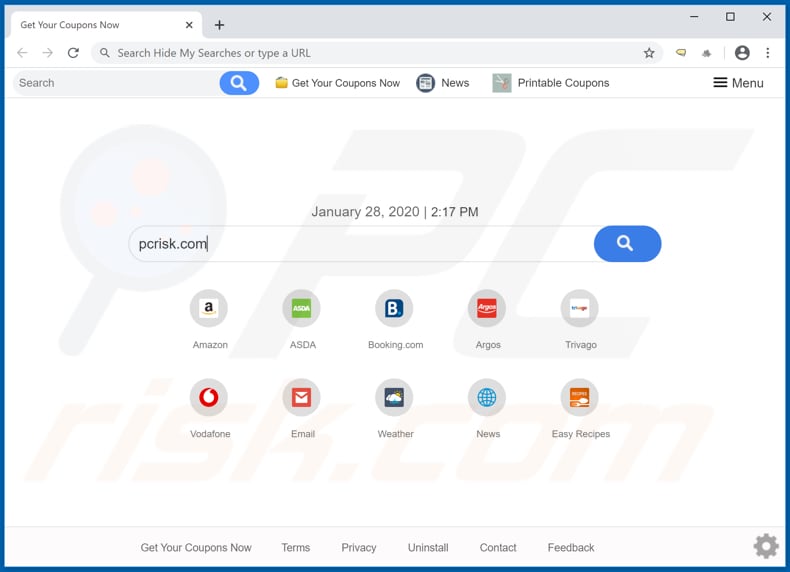Open the Chrome profile avatar icon
The height and width of the screenshot is (572, 790).
click(x=742, y=53)
